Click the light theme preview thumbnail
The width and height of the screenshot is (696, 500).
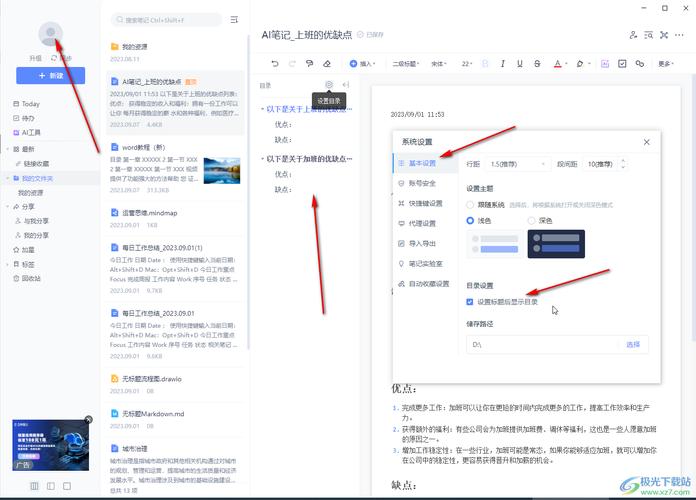[495, 244]
